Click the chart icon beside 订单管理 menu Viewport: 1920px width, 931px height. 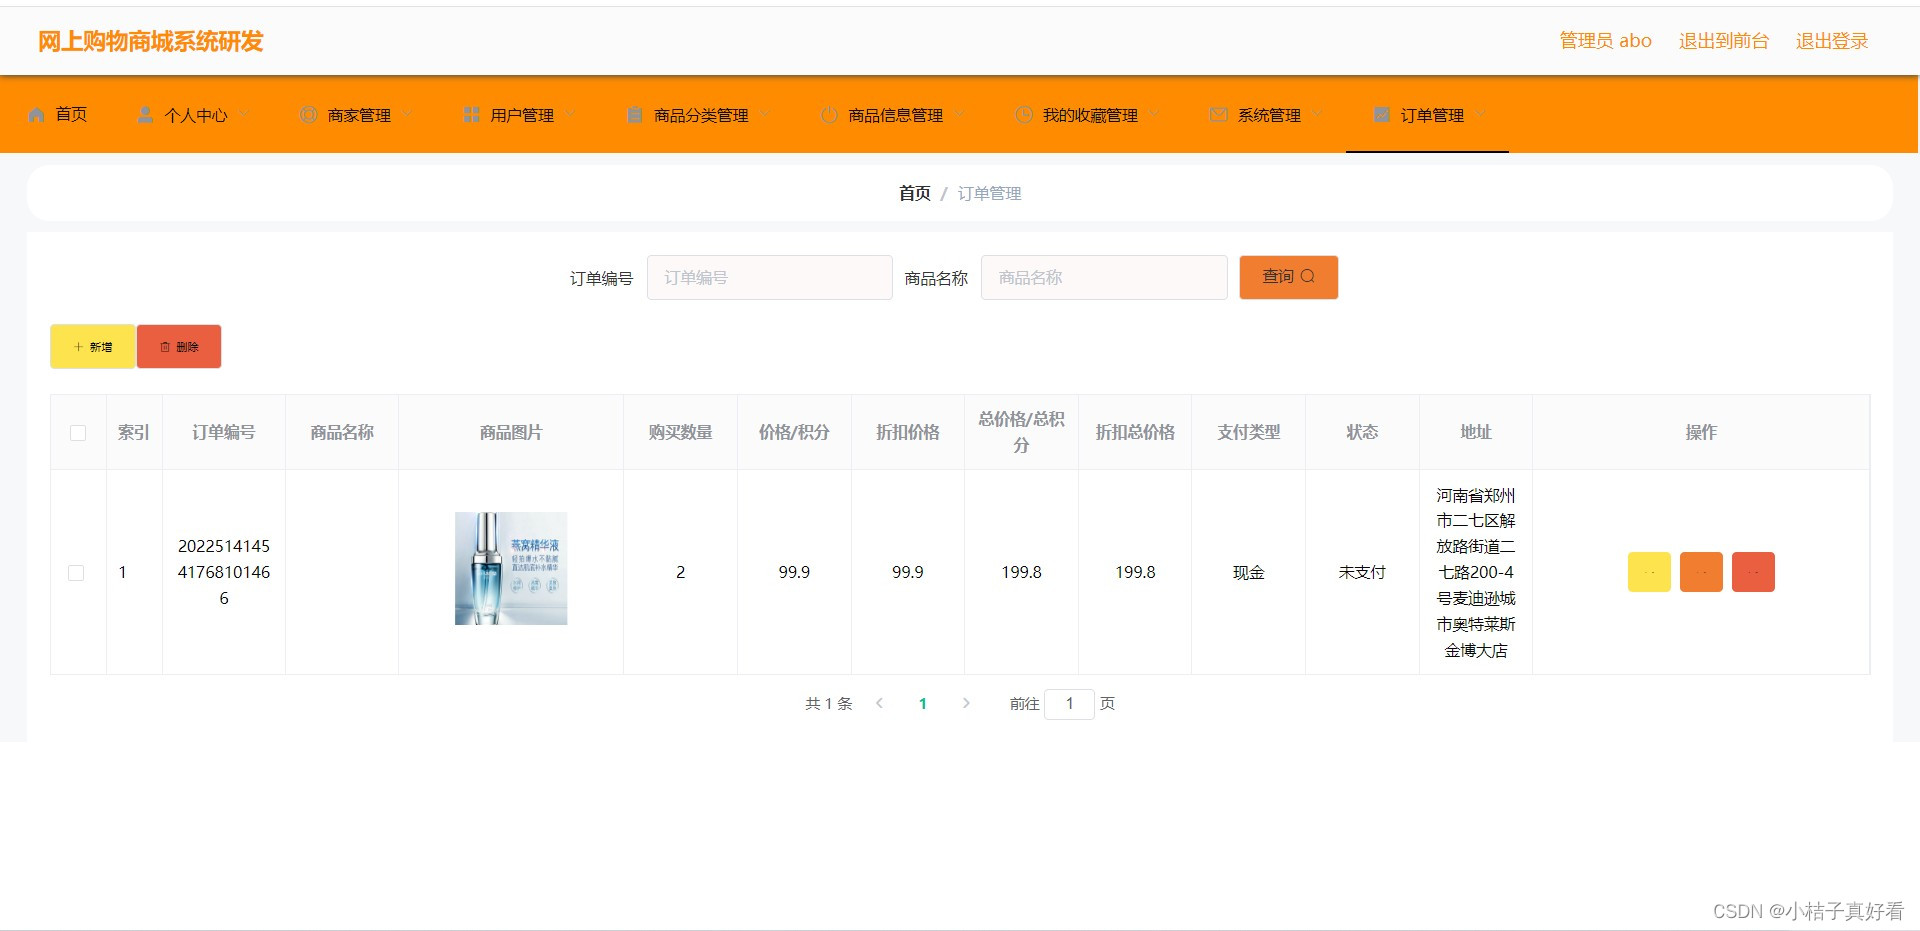click(x=1382, y=115)
